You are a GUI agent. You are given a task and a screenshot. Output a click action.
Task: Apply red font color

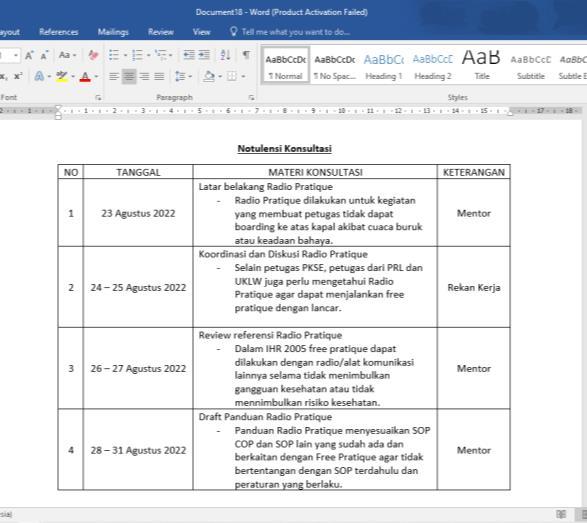pyautogui.click(x=85, y=76)
